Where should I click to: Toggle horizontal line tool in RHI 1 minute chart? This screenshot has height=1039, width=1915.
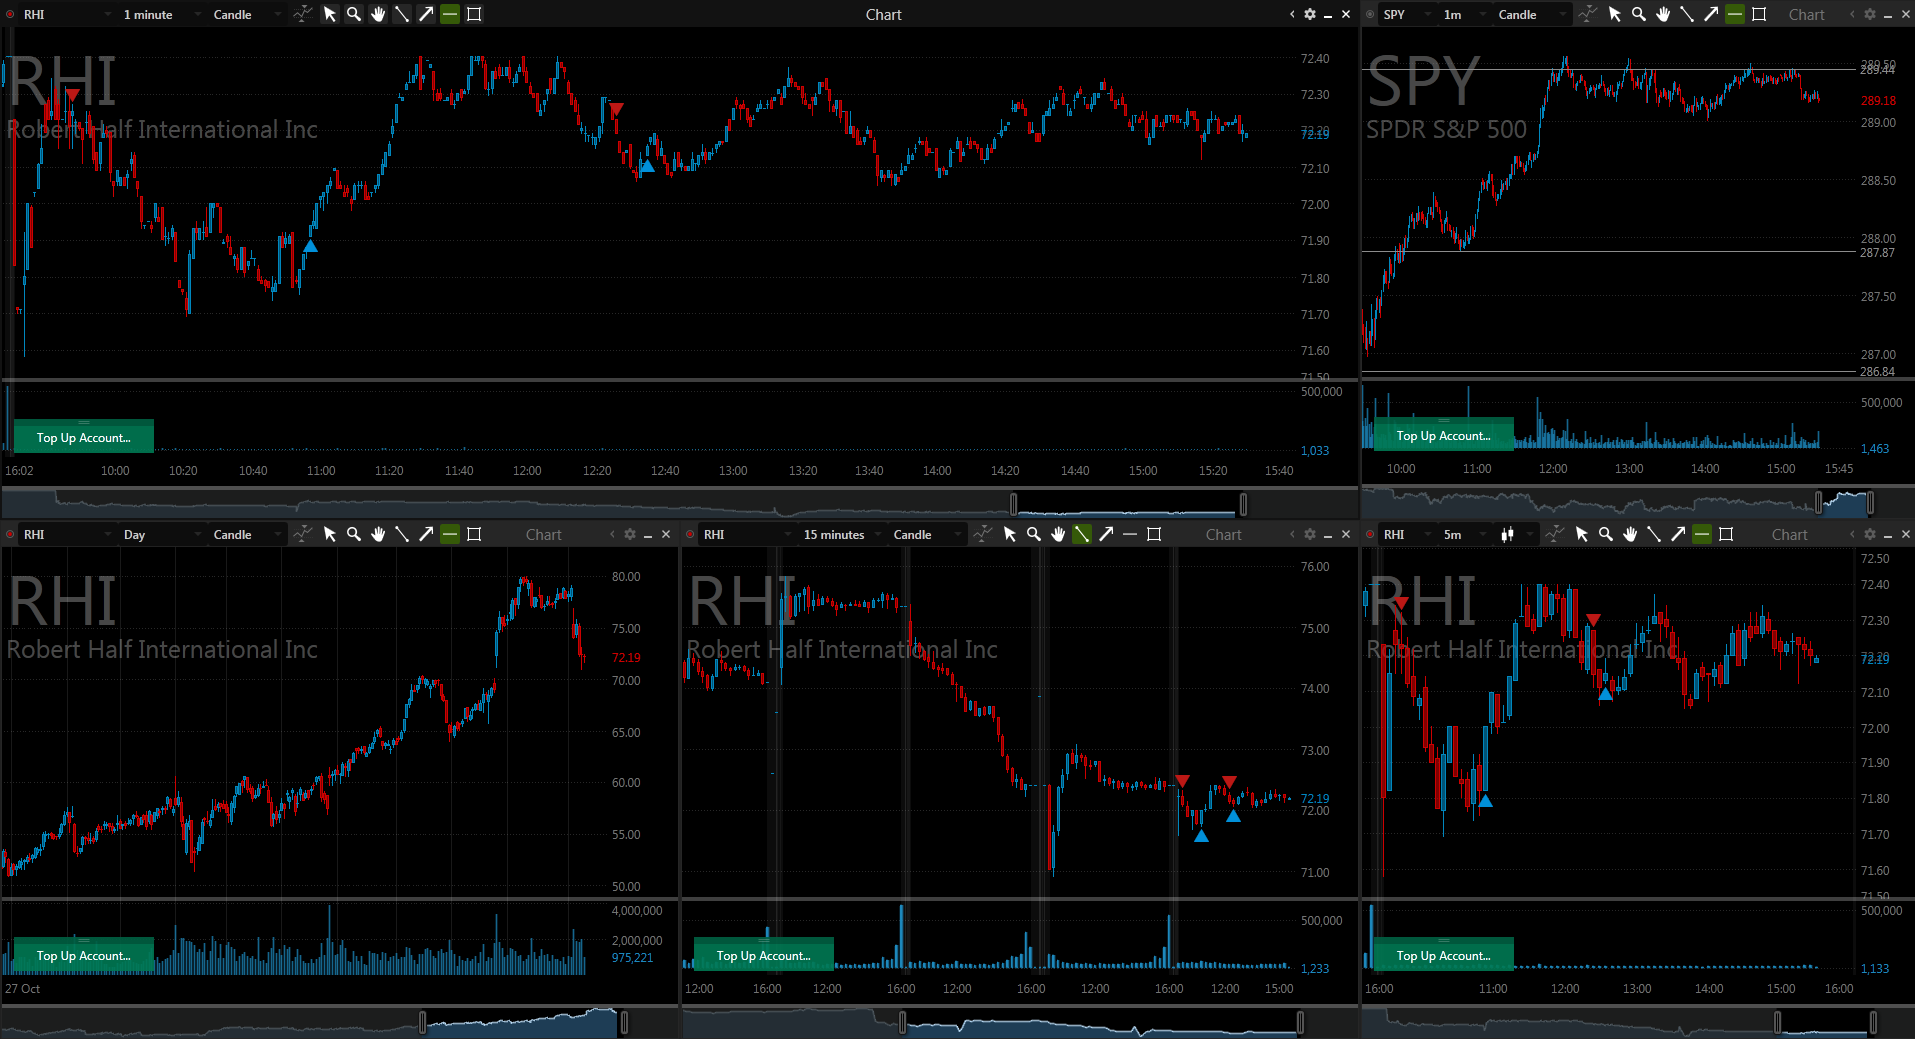tap(450, 14)
